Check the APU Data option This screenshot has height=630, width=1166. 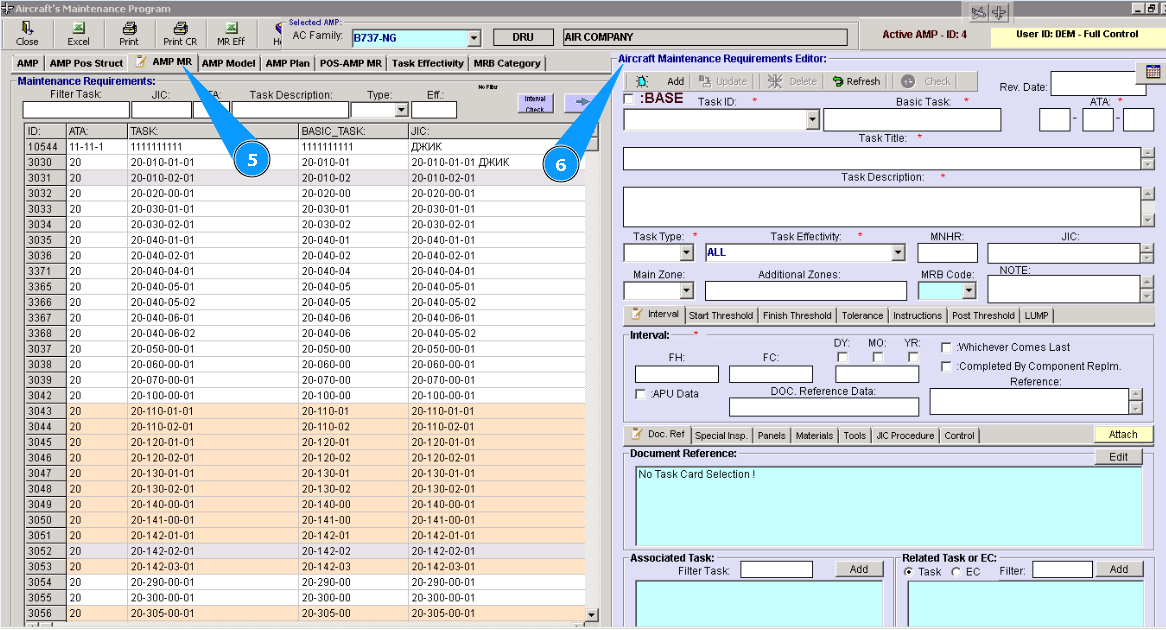point(640,394)
